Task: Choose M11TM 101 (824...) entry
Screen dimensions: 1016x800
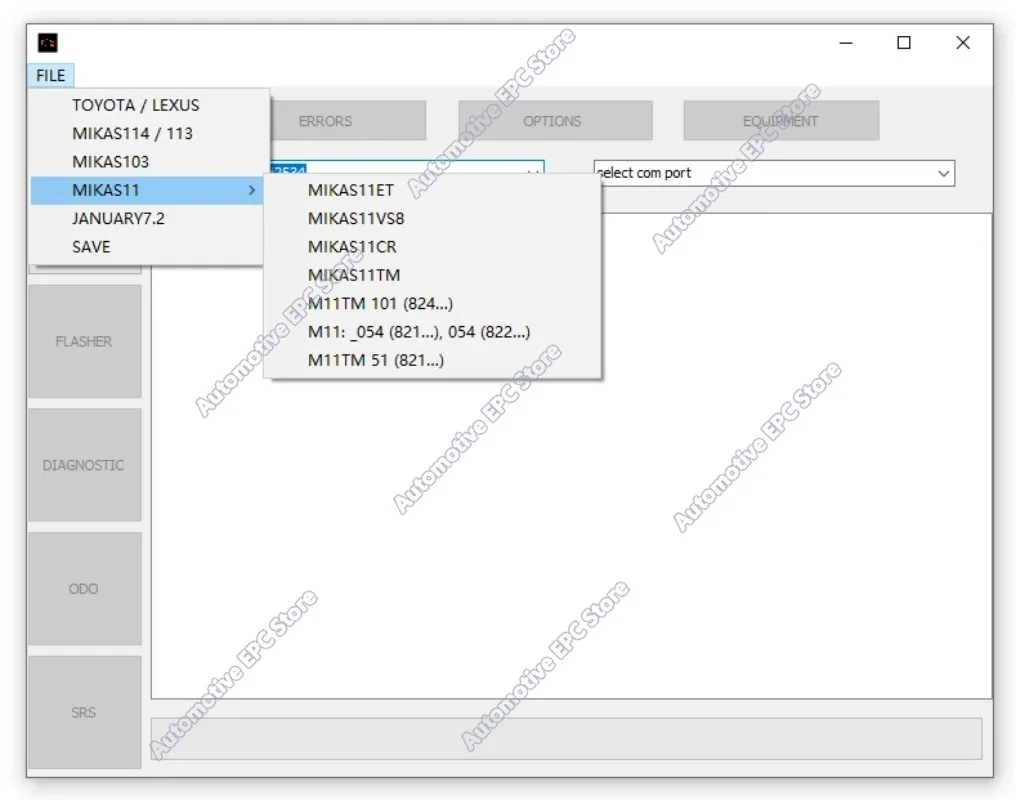Action: pyautogui.click(x=432, y=304)
